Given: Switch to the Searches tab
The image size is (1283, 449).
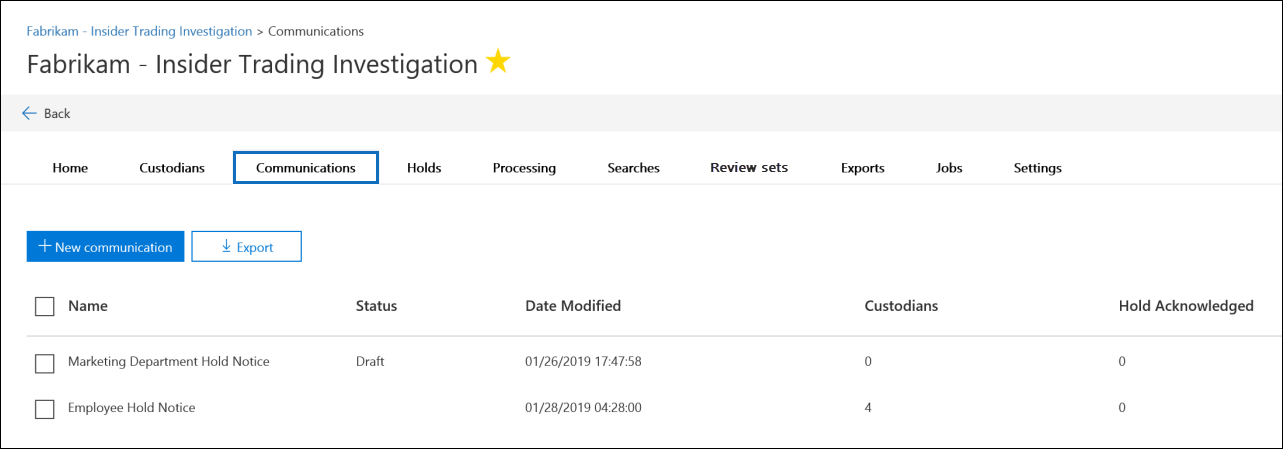Looking at the screenshot, I should pyautogui.click(x=633, y=168).
